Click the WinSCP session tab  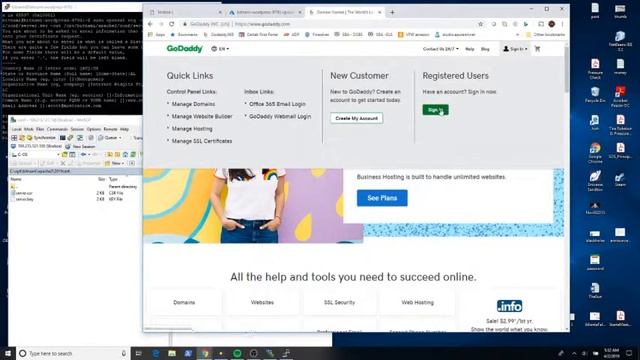pyautogui.click(x=36, y=146)
